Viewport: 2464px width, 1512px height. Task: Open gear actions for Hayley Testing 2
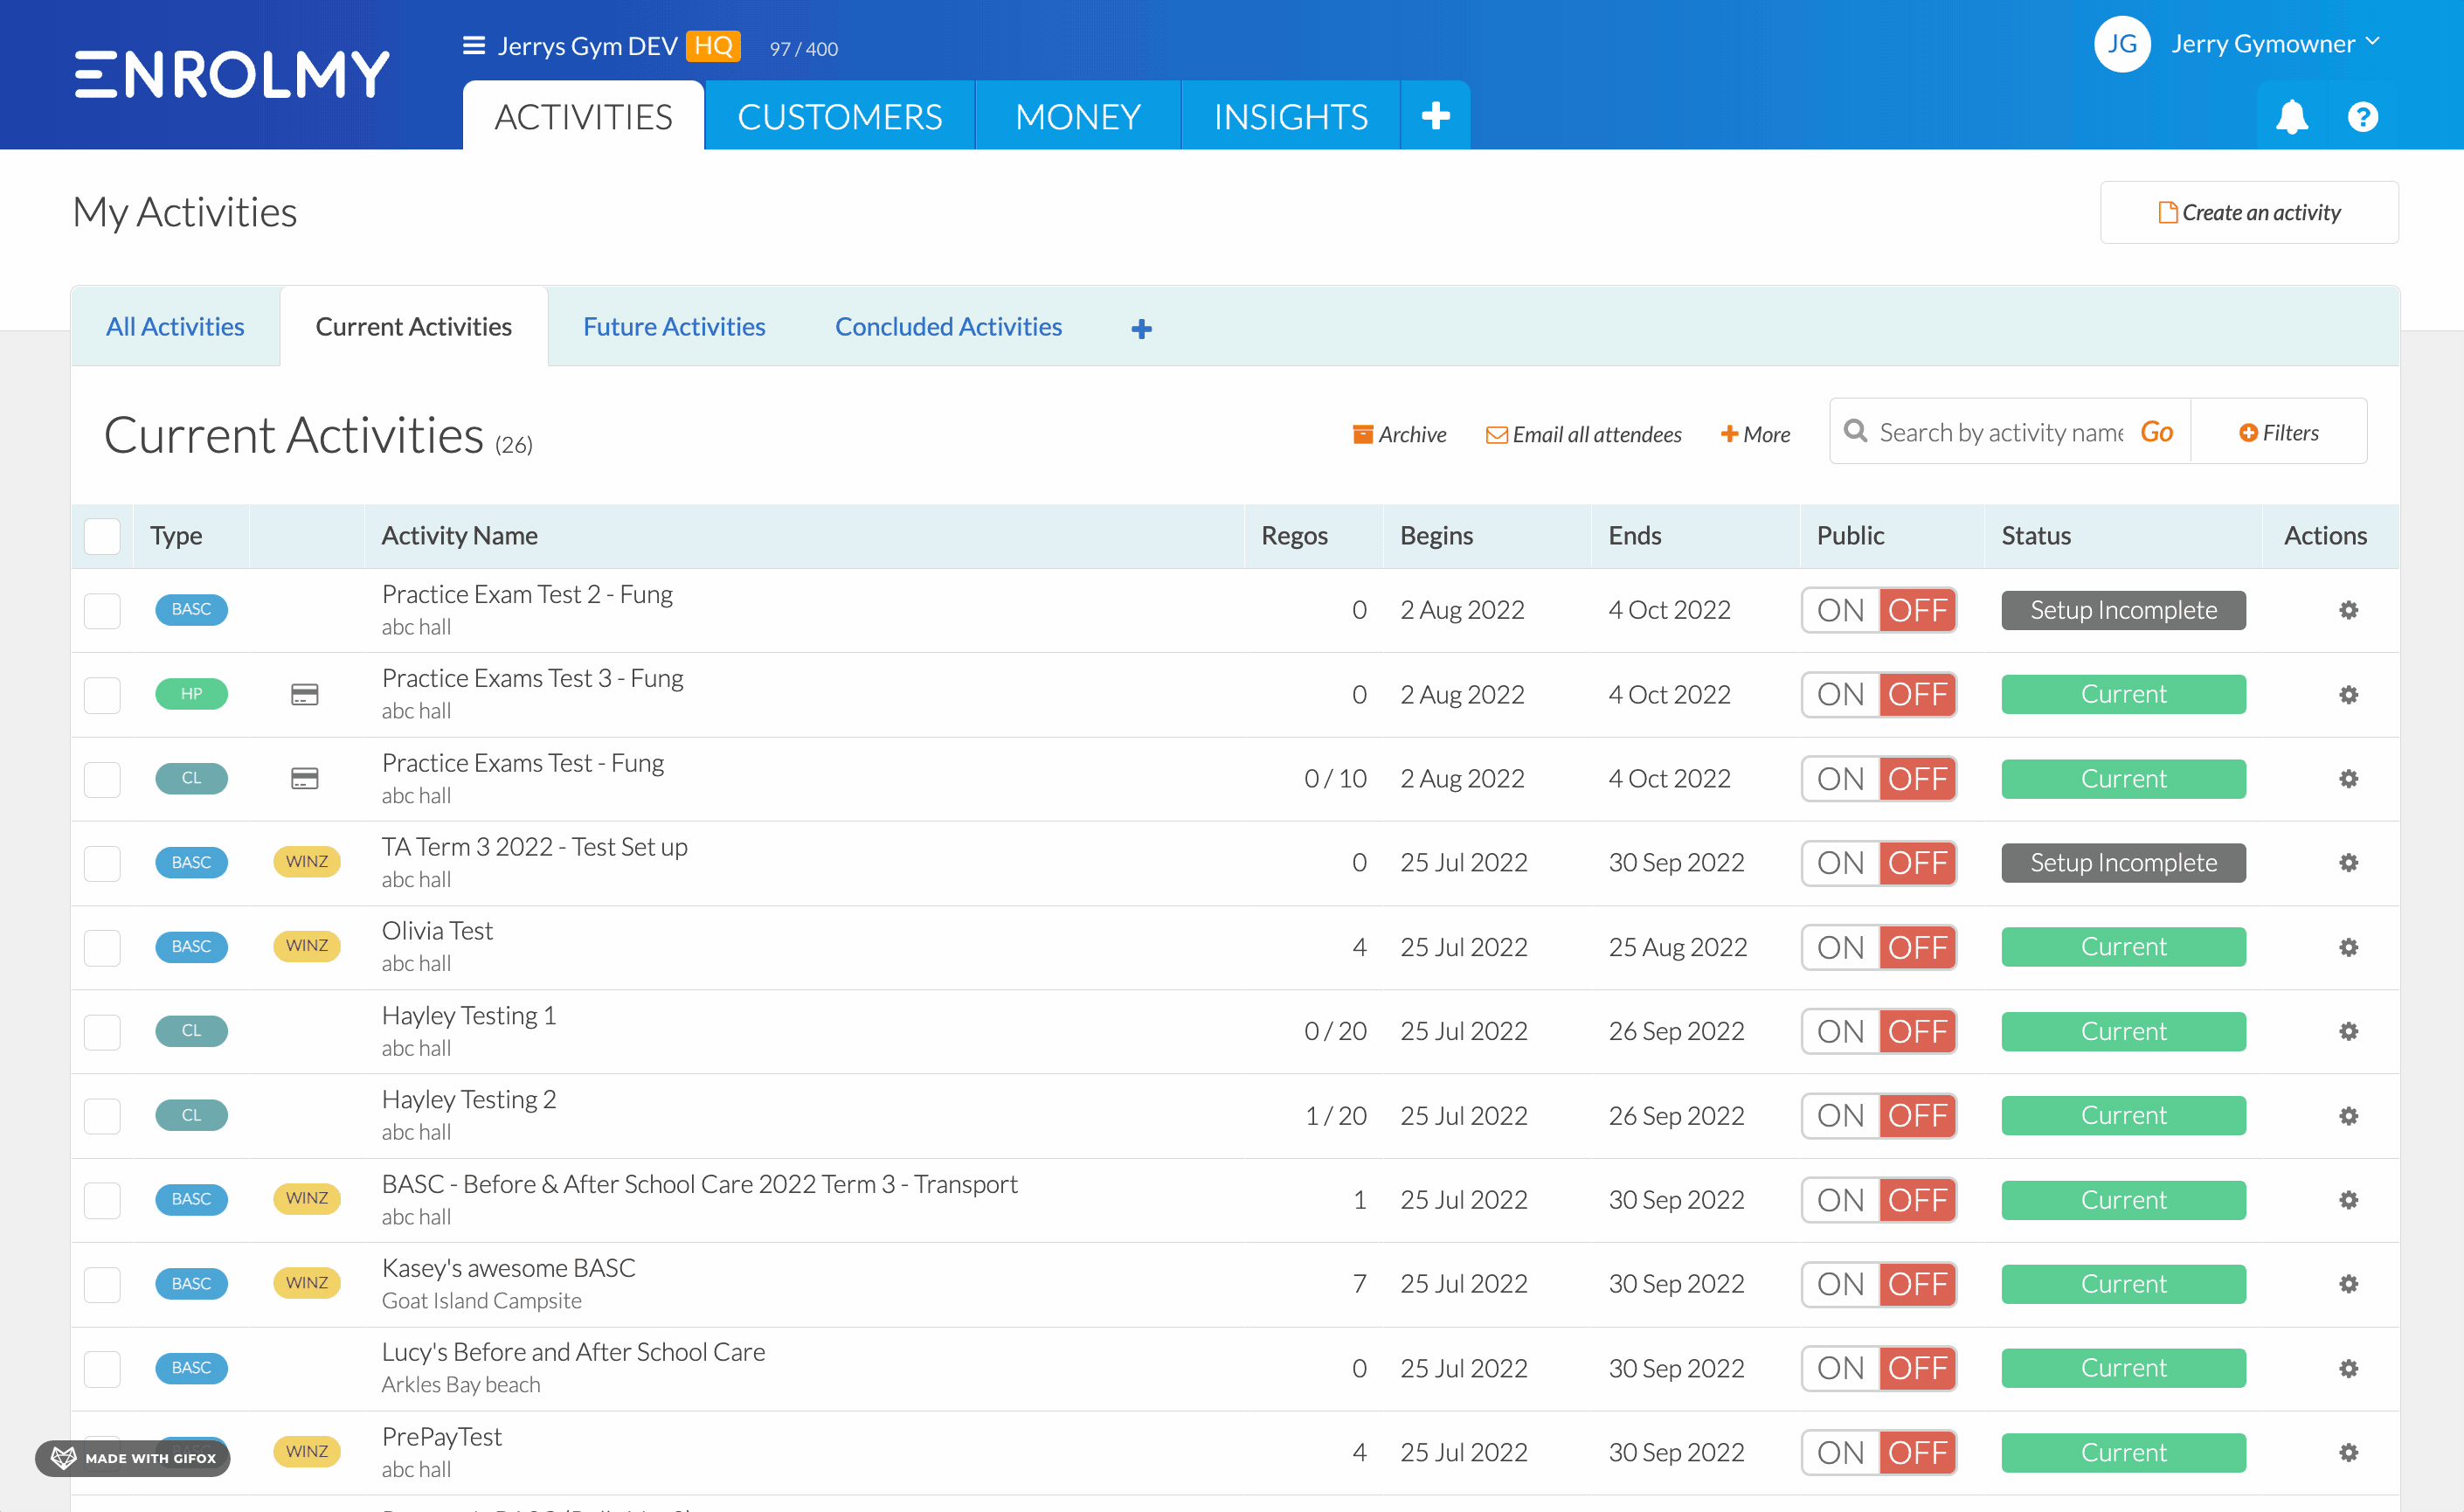coord(2348,1115)
